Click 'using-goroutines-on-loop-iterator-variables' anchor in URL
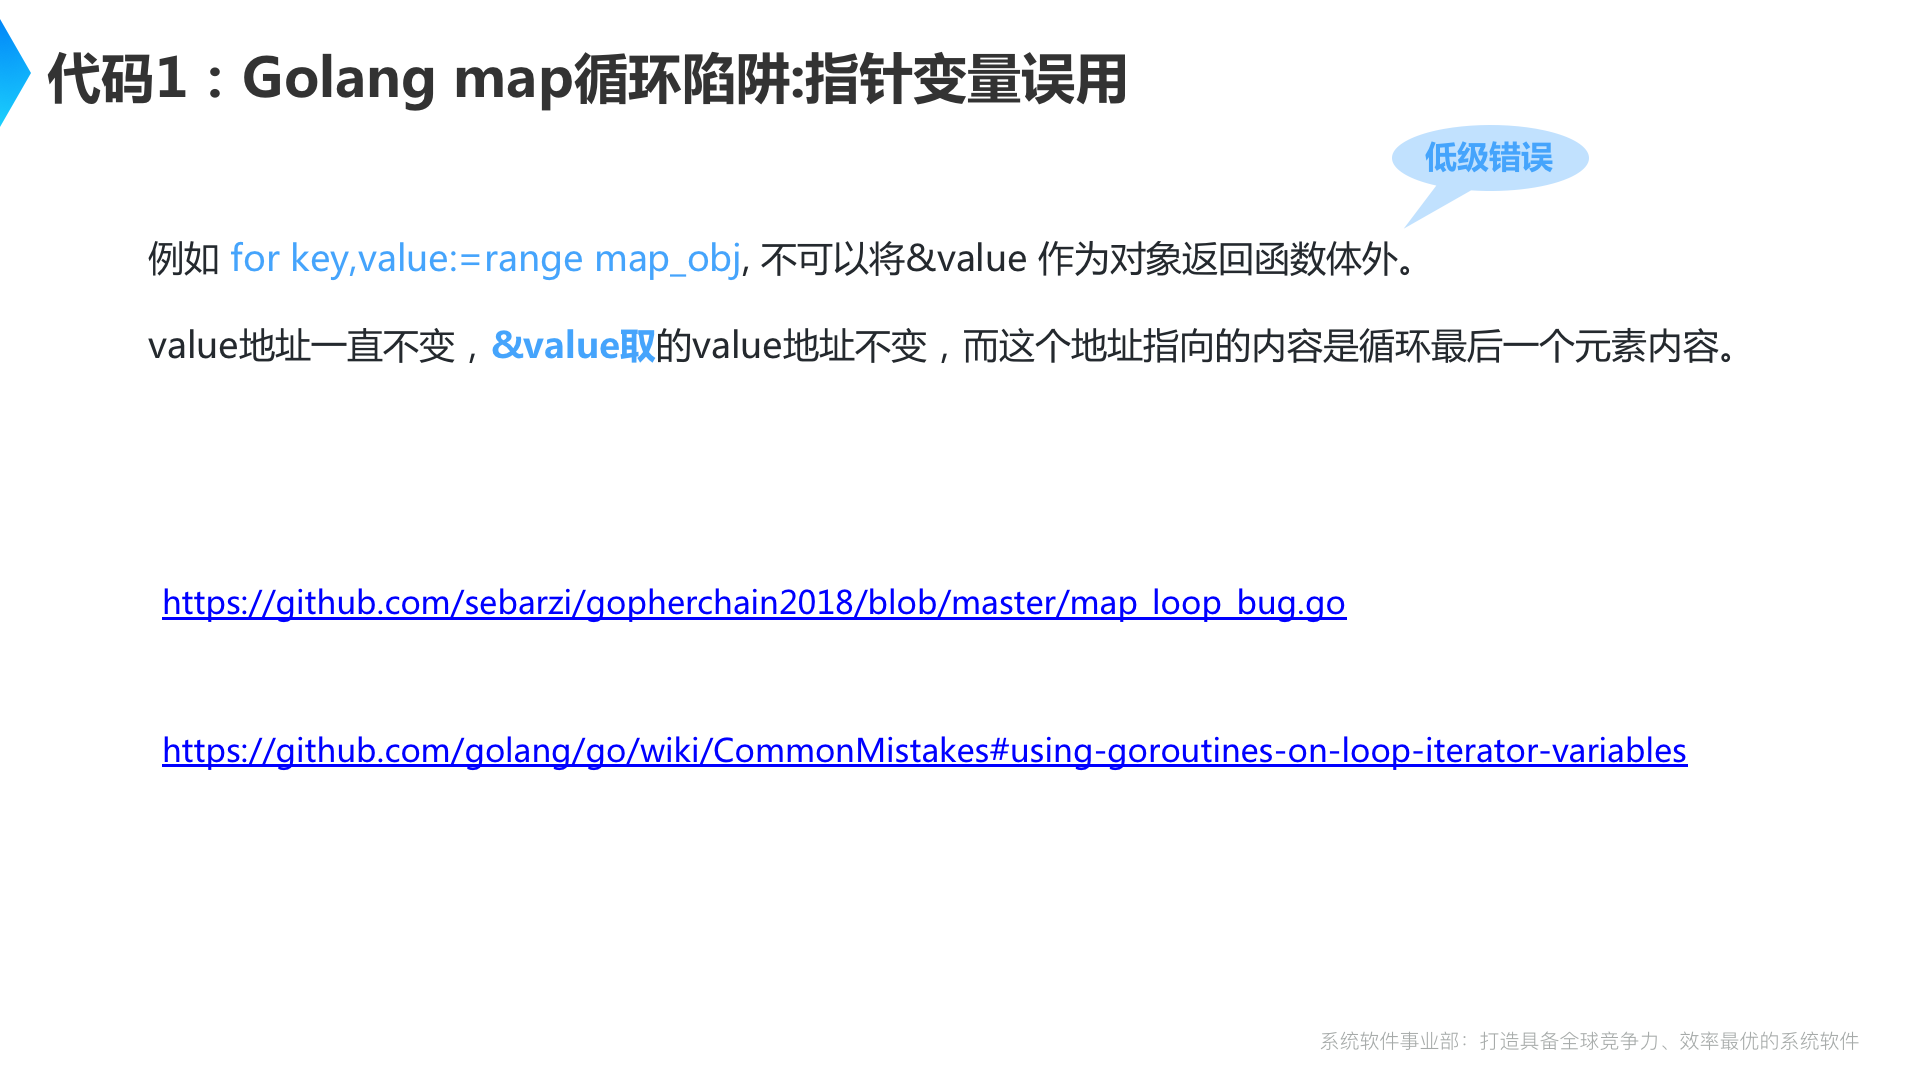1920x1080 pixels. coord(1348,751)
